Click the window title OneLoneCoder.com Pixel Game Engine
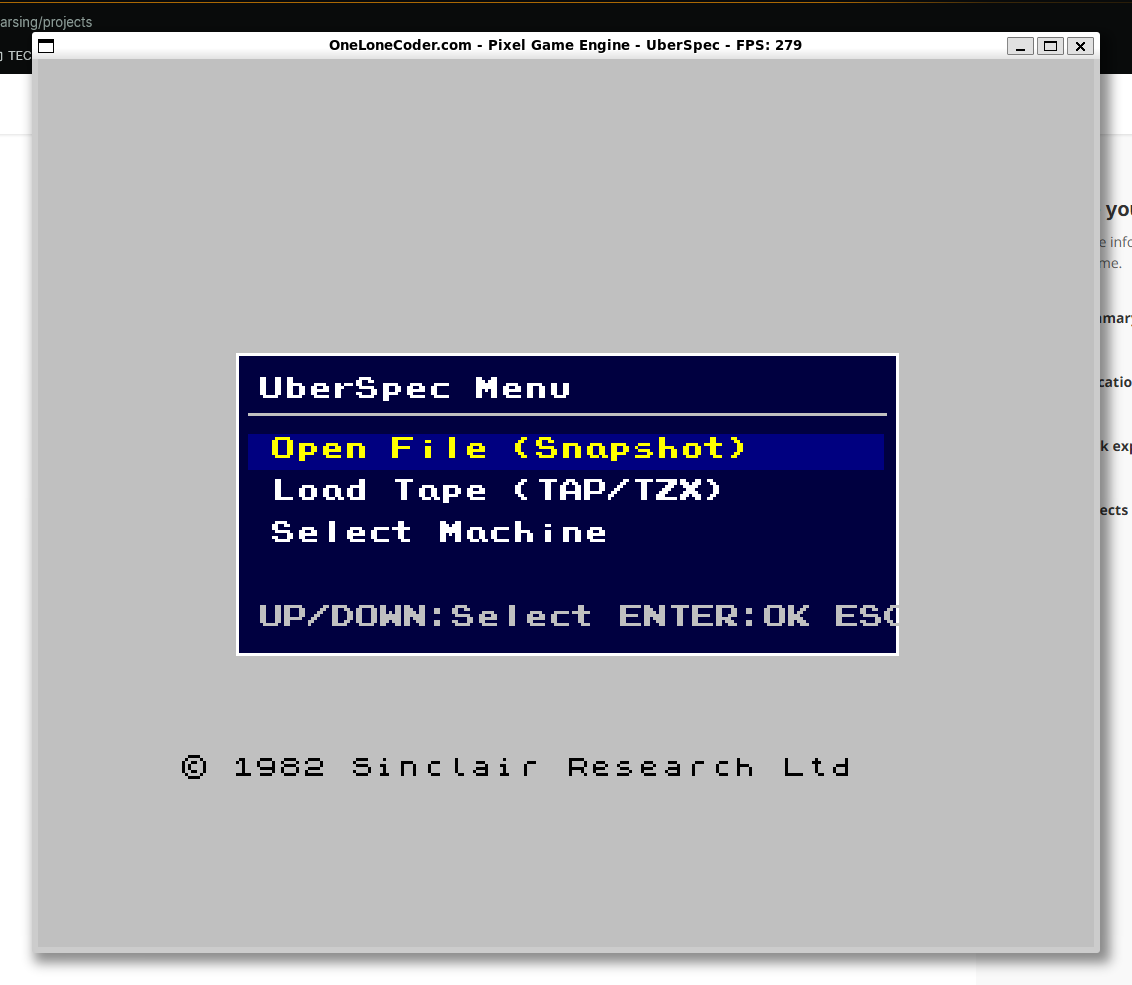 point(565,45)
